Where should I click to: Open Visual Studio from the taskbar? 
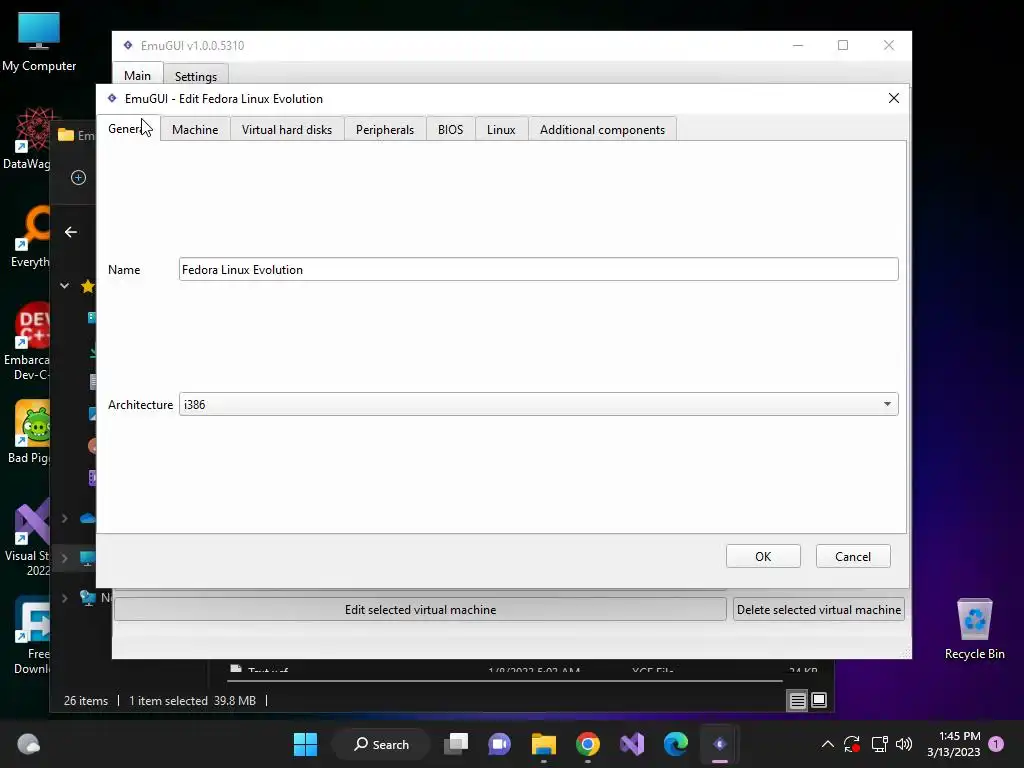pyautogui.click(x=632, y=744)
